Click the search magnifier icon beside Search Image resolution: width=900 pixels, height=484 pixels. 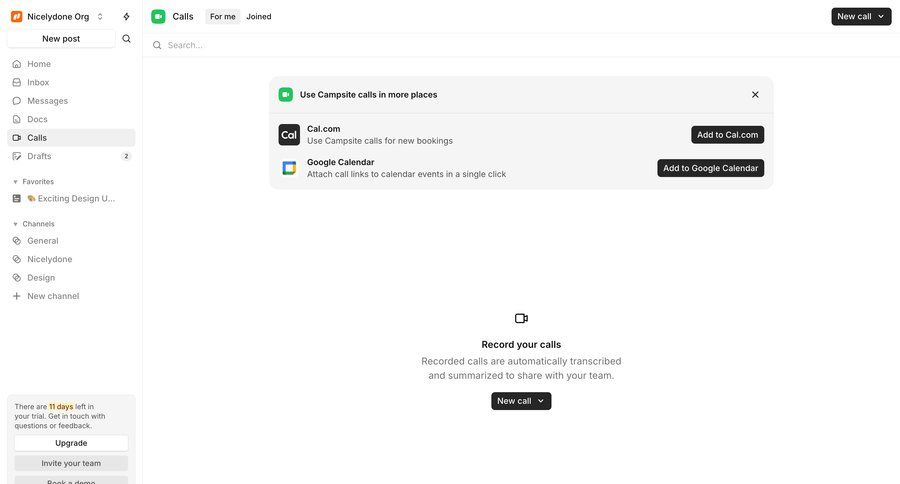pos(157,45)
